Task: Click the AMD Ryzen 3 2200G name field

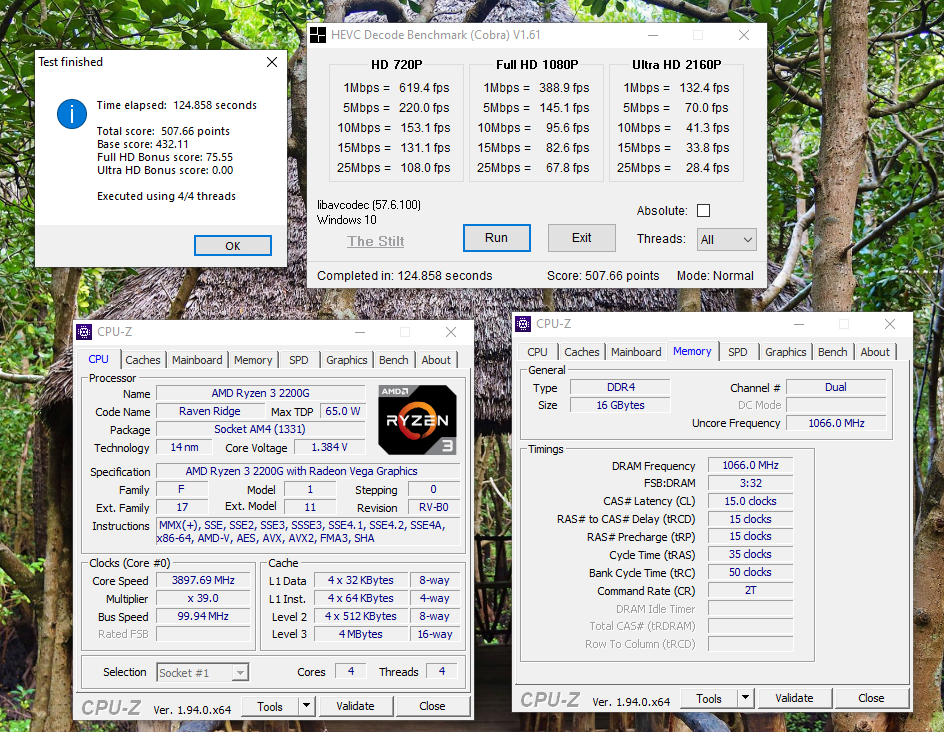Action: 261,393
